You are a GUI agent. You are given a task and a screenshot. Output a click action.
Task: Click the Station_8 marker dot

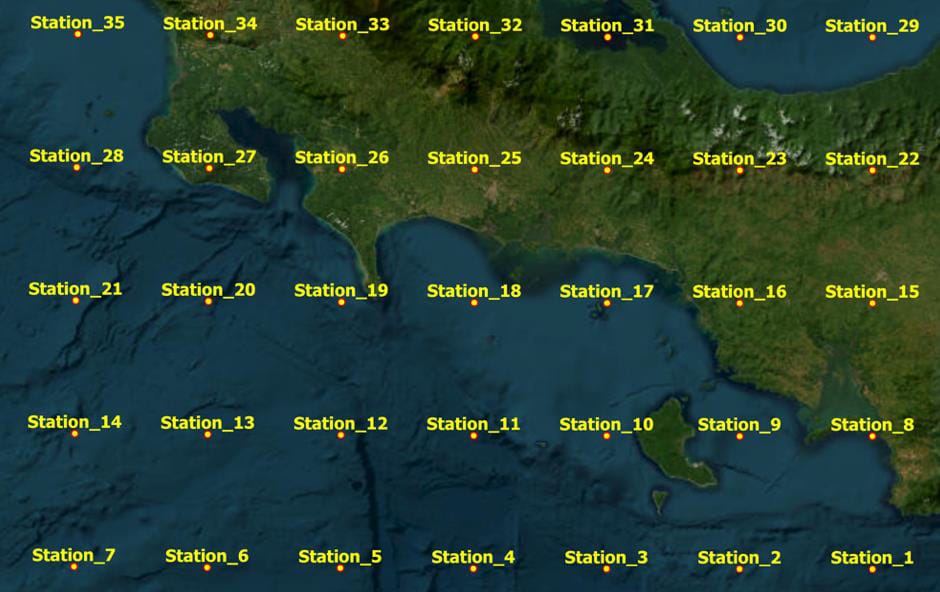click(x=872, y=436)
